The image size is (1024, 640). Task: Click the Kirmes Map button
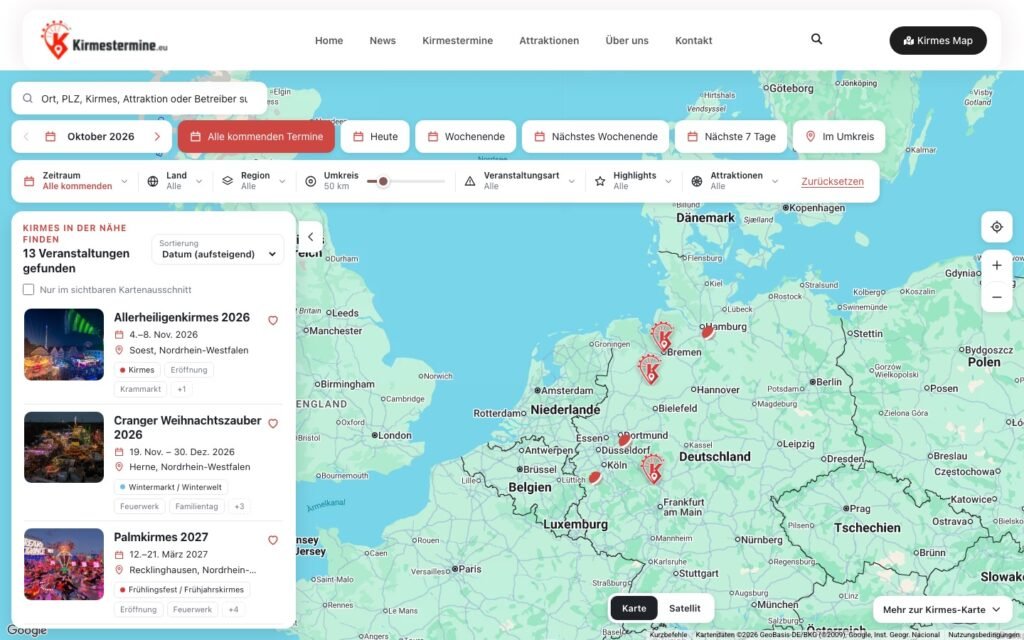click(x=938, y=40)
